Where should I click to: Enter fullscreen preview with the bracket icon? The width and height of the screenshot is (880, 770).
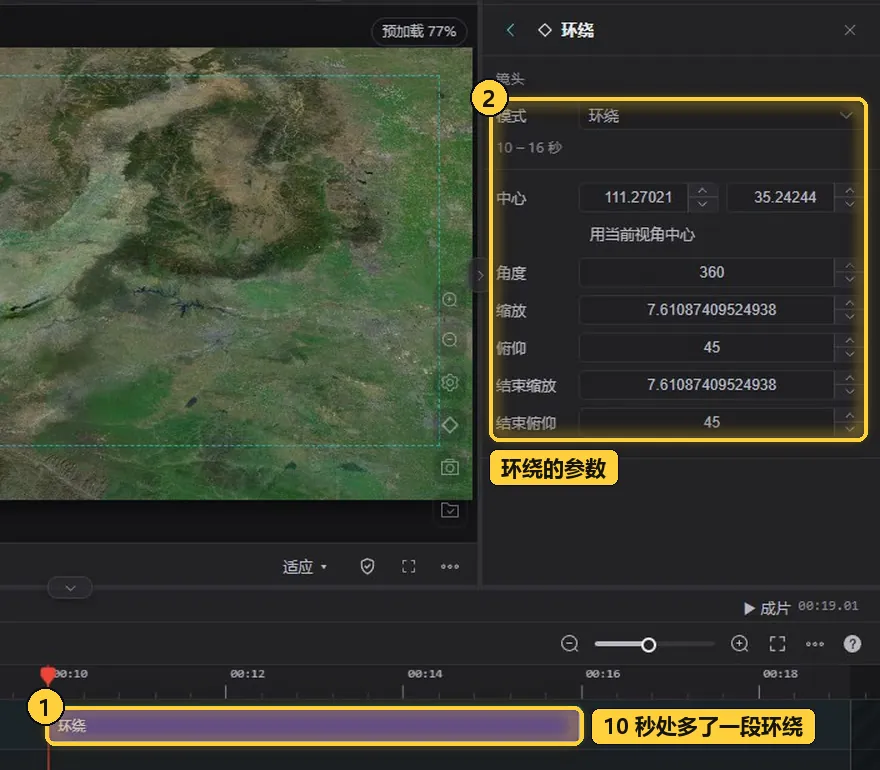point(409,566)
